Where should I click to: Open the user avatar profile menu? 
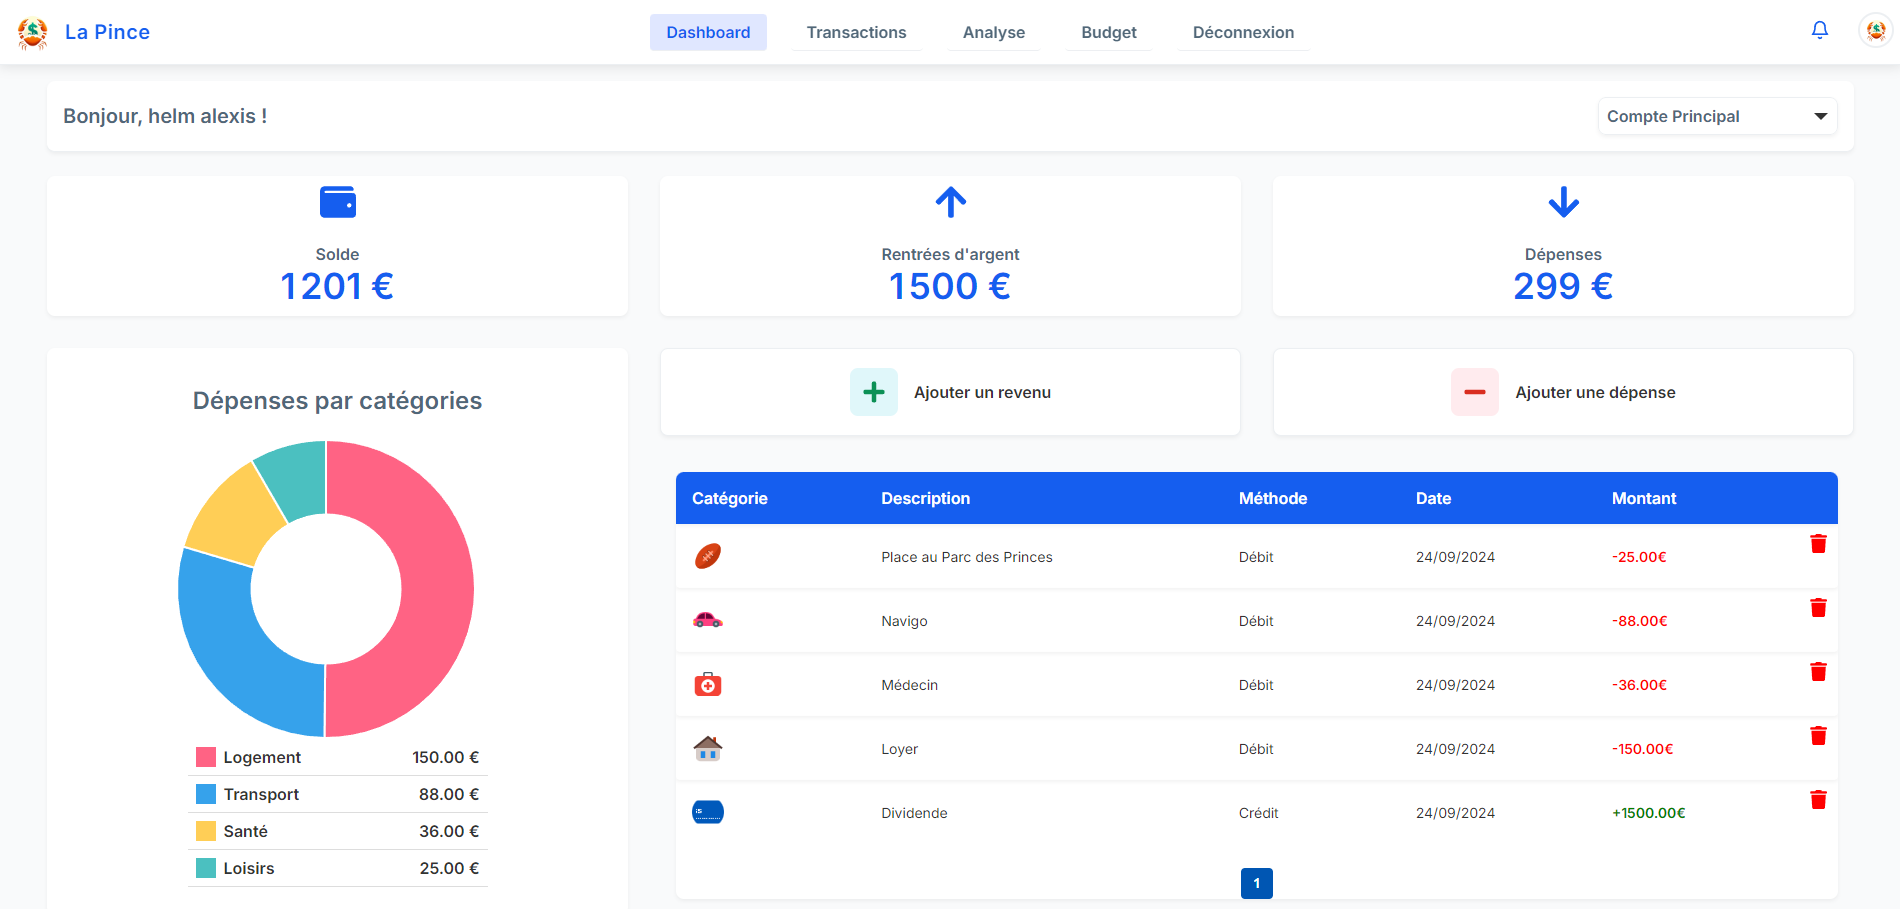1876,31
